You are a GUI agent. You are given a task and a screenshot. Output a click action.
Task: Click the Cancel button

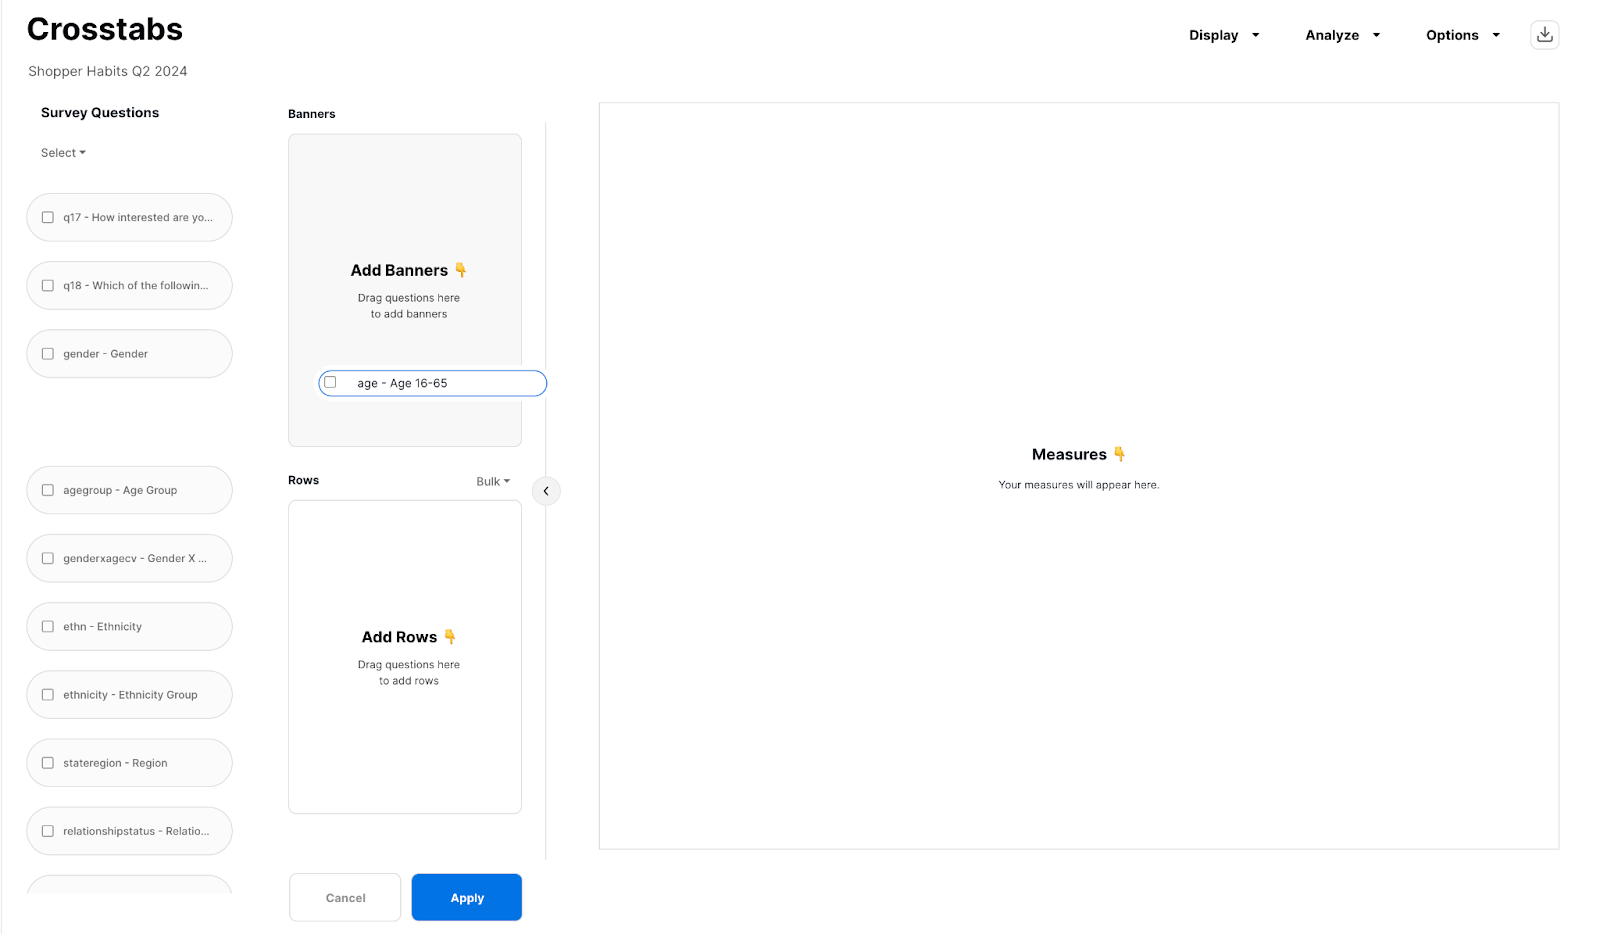[345, 898]
